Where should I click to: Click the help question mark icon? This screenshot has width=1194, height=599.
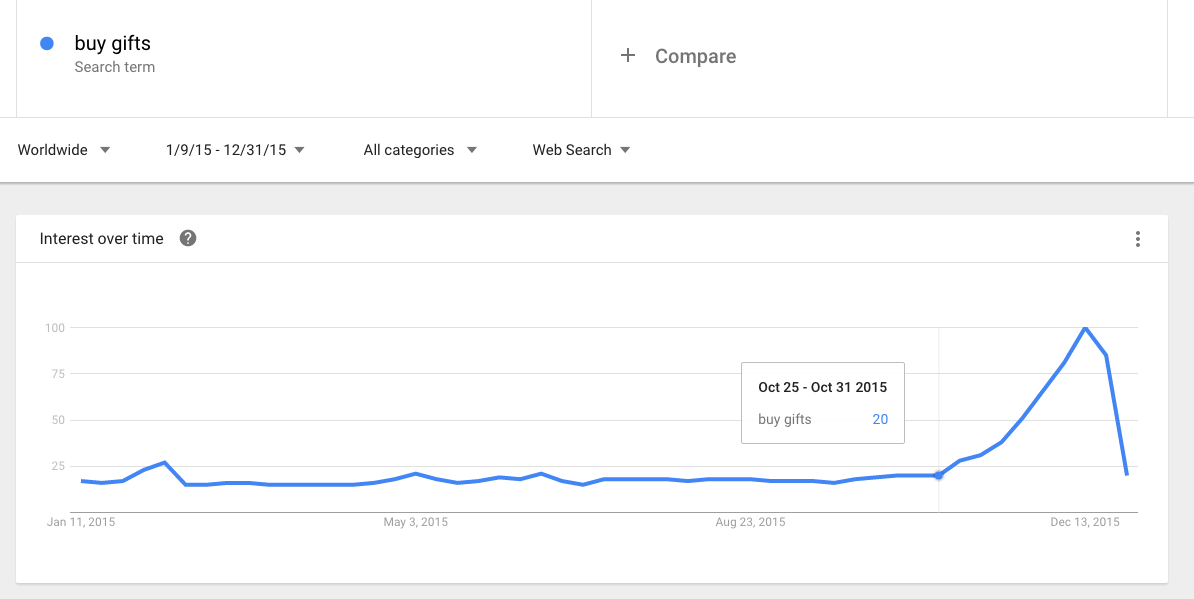point(188,238)
